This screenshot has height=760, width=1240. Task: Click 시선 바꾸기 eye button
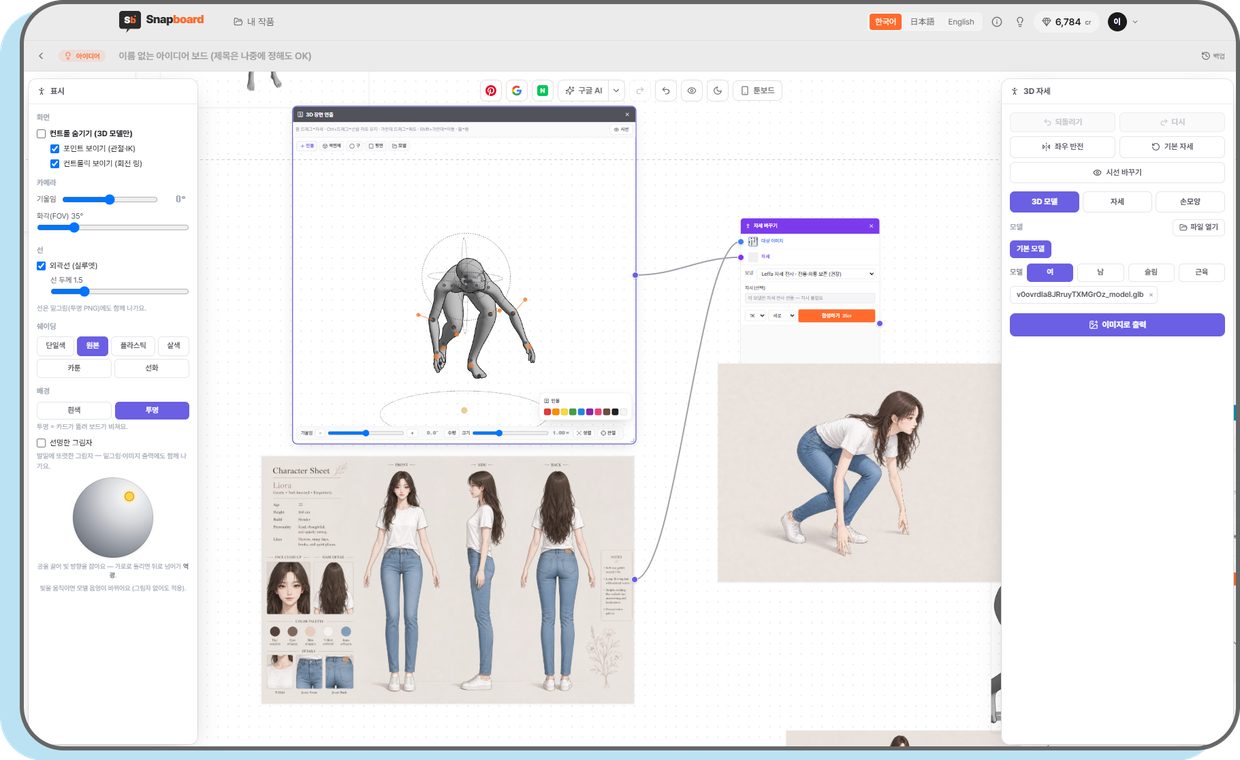1117,172
